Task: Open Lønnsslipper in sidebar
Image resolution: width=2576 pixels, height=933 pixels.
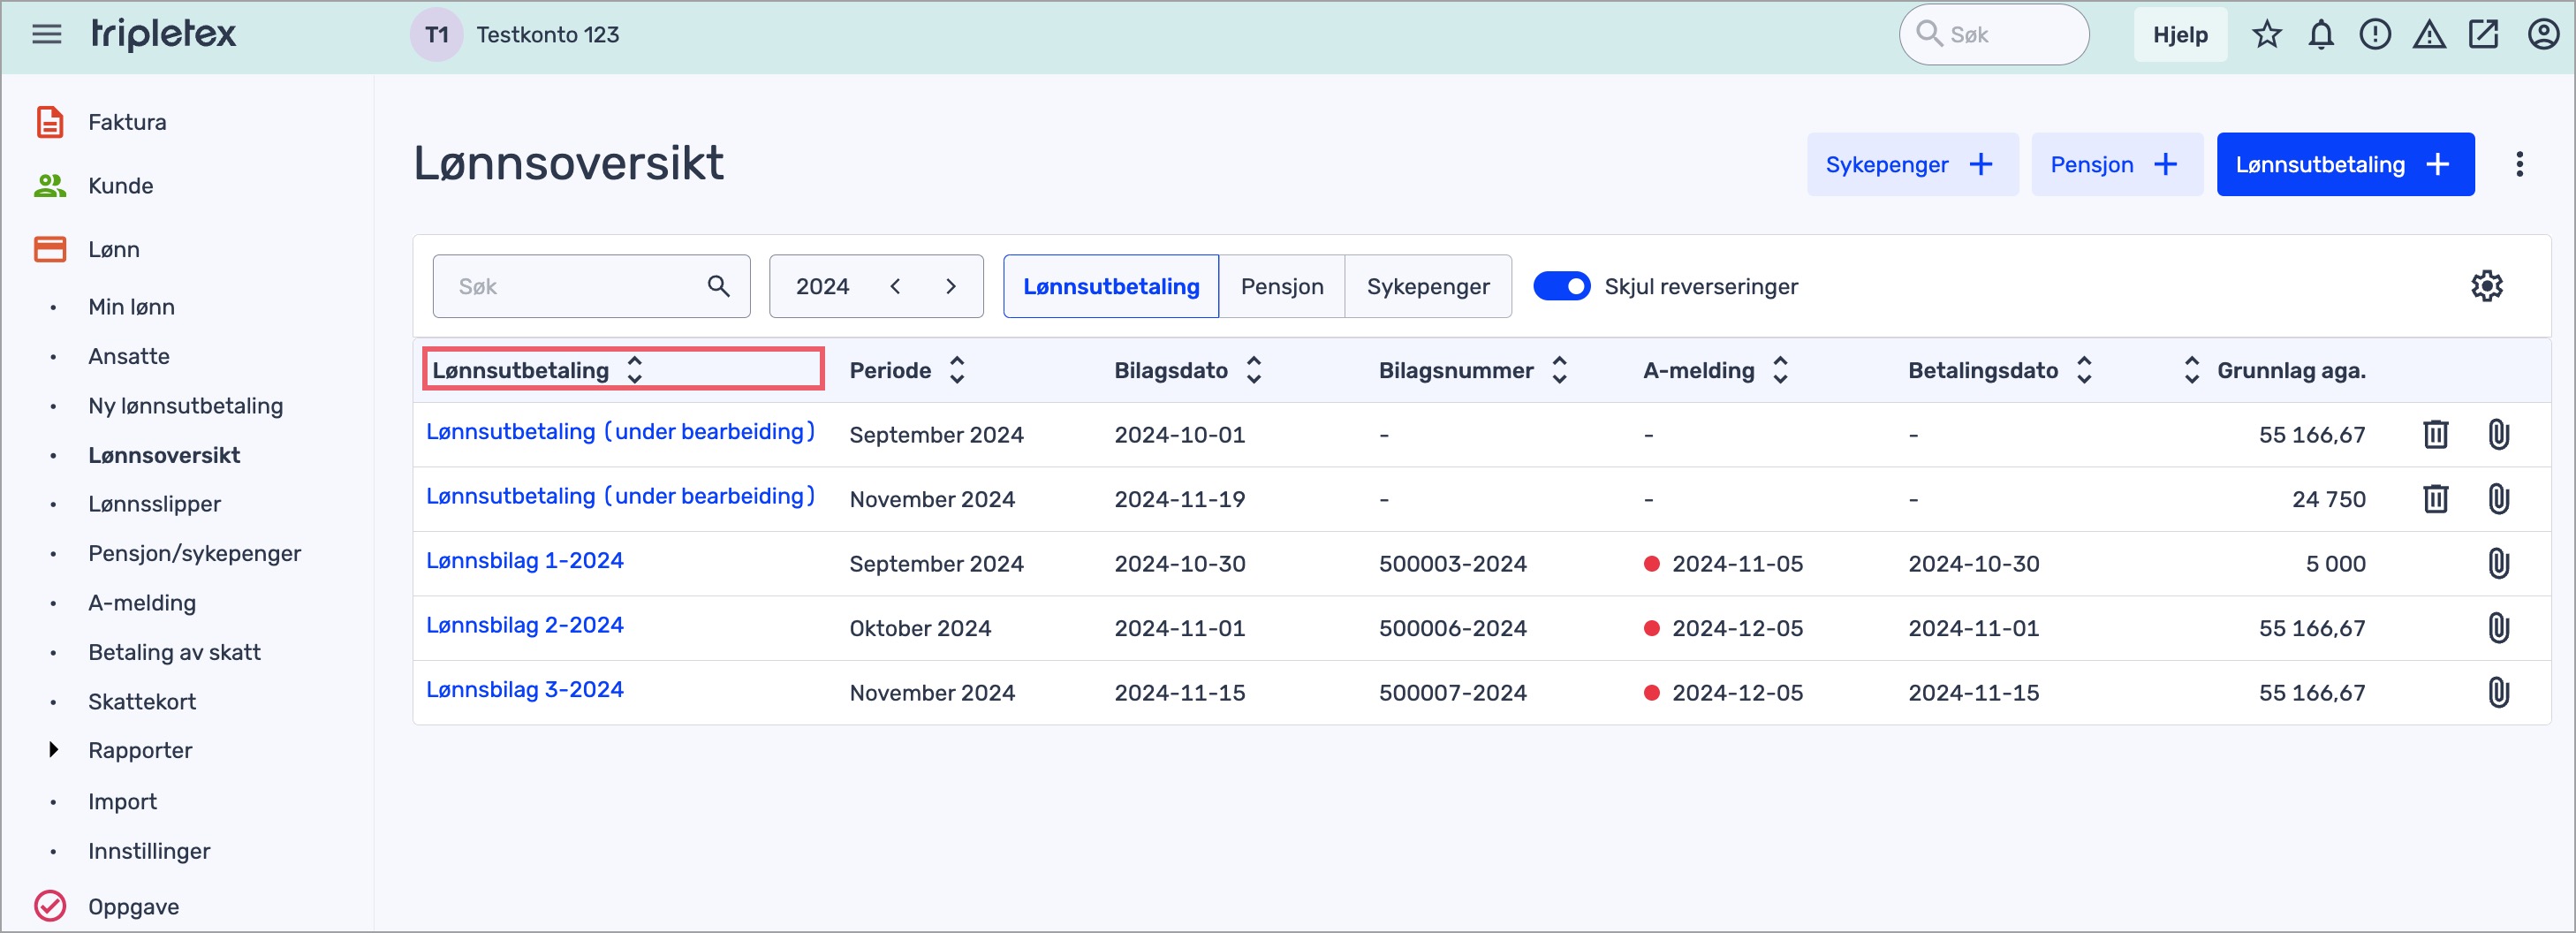Action: coord(154,504)
